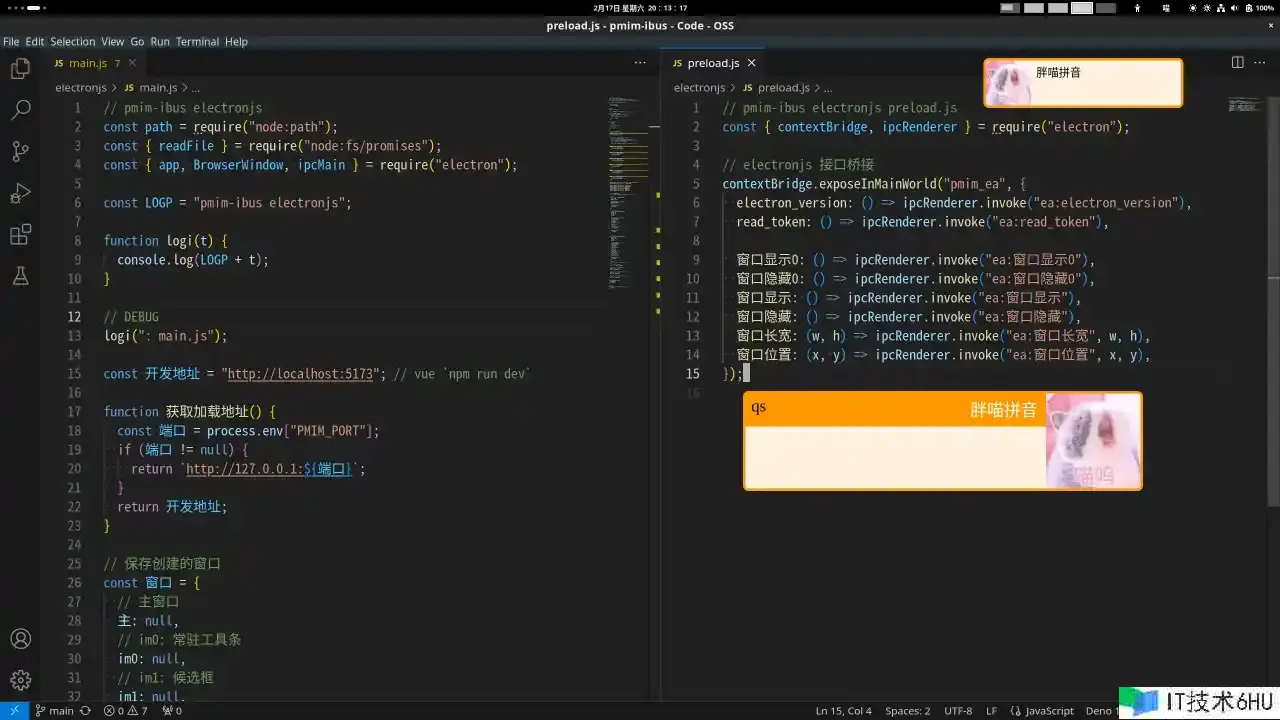The width and height of the screenshot is (1280, 720).
Task: Follow the http://localhost:5173 link in code
Action: 302,374
